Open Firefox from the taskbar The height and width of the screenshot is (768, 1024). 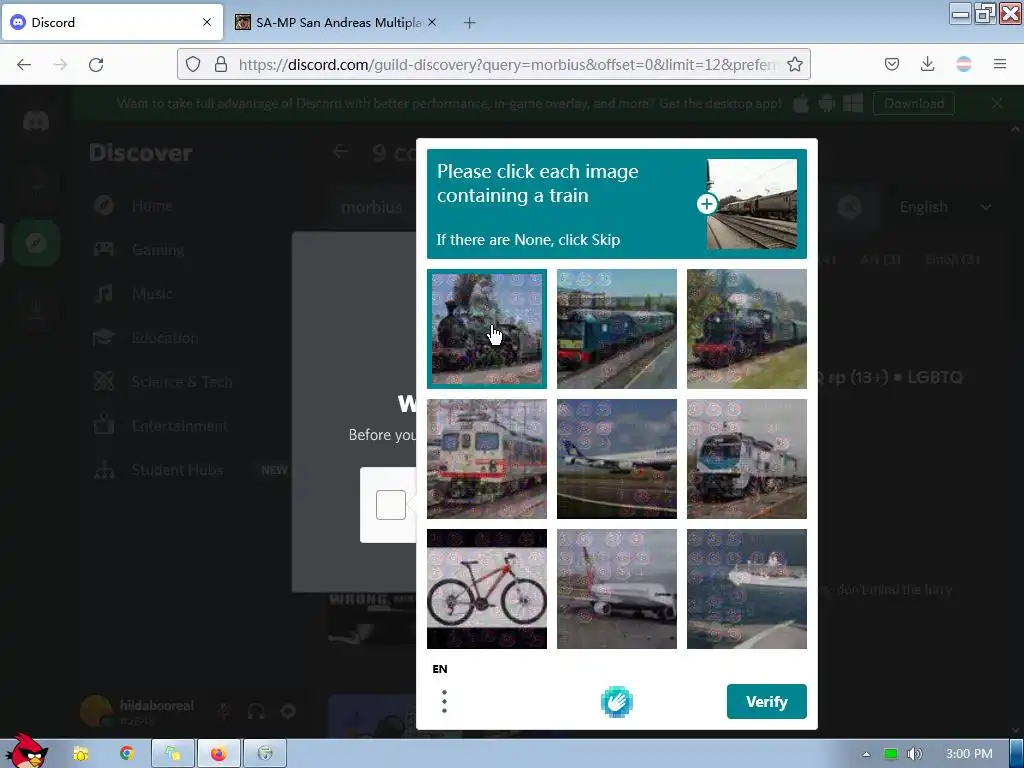(219, 754)
